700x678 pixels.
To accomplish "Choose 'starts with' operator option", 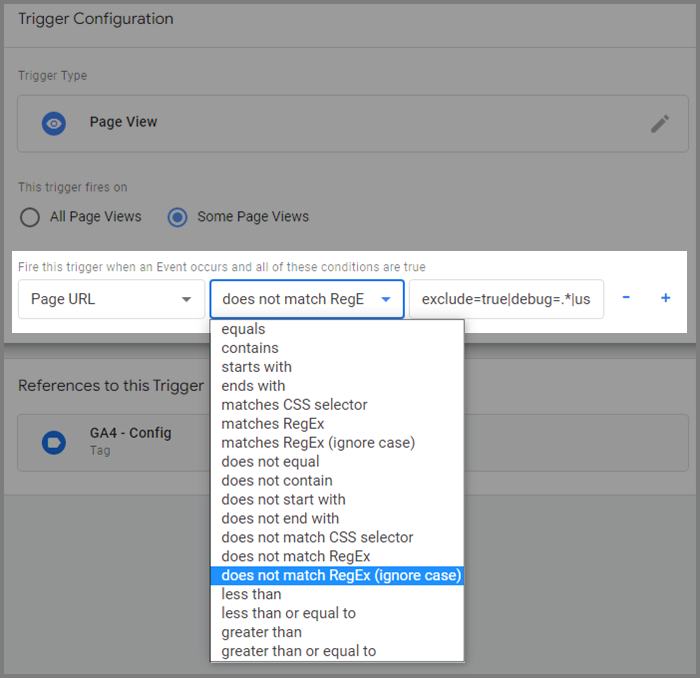I will [337, 367].
